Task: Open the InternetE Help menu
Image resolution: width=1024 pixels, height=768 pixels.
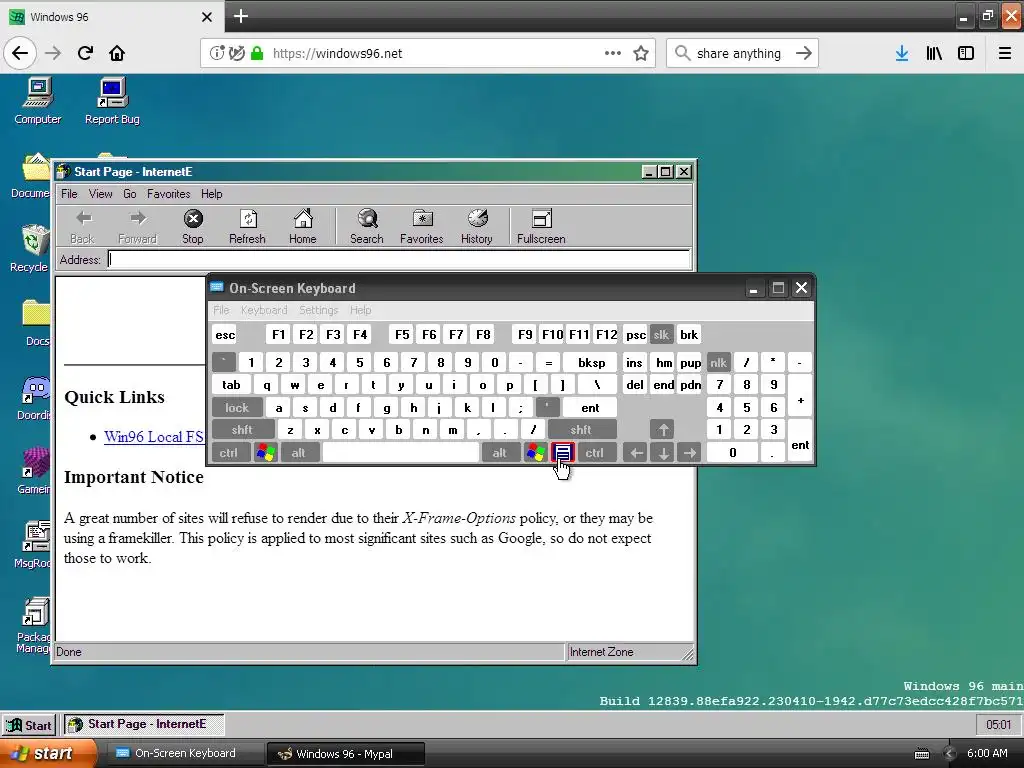Action: point(212,194)
